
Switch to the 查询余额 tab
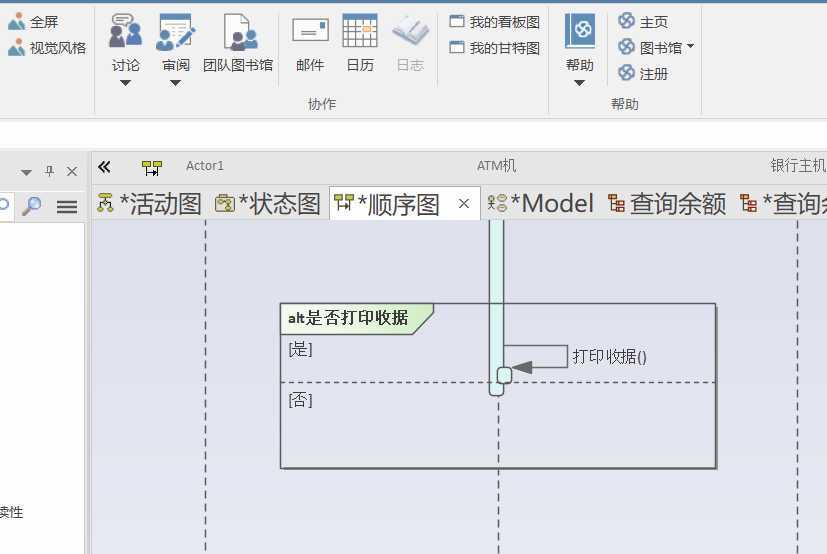[667, 204]
